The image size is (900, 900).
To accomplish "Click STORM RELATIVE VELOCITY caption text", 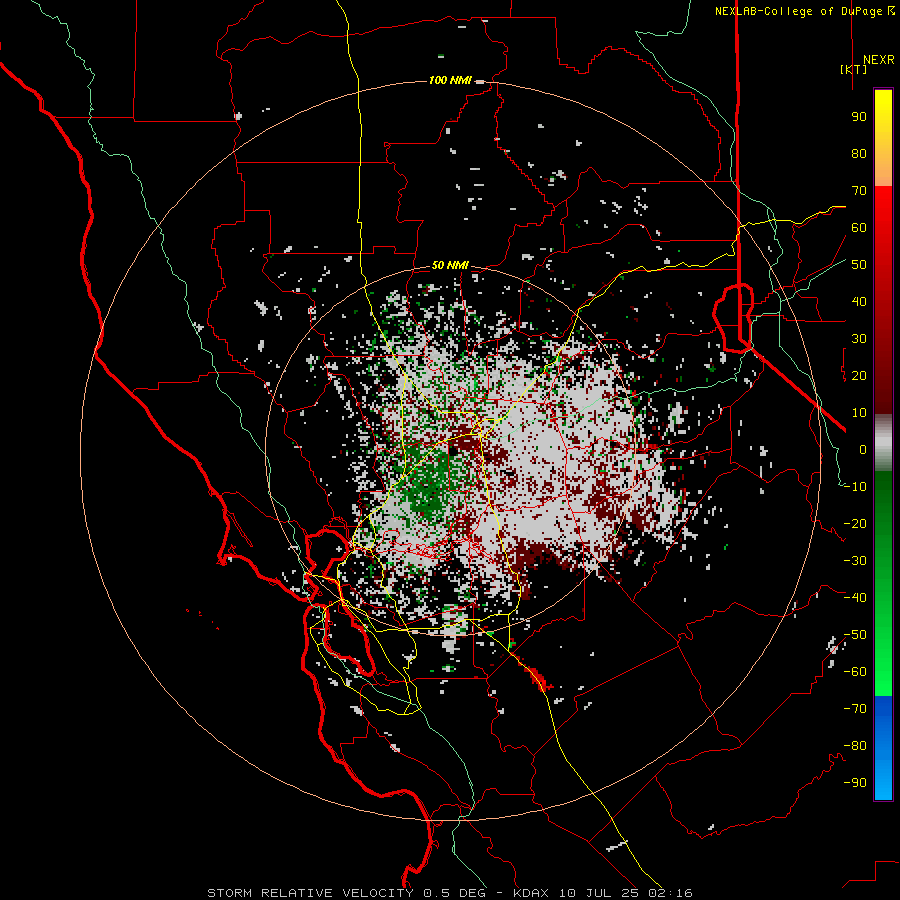I will (310, 893).
